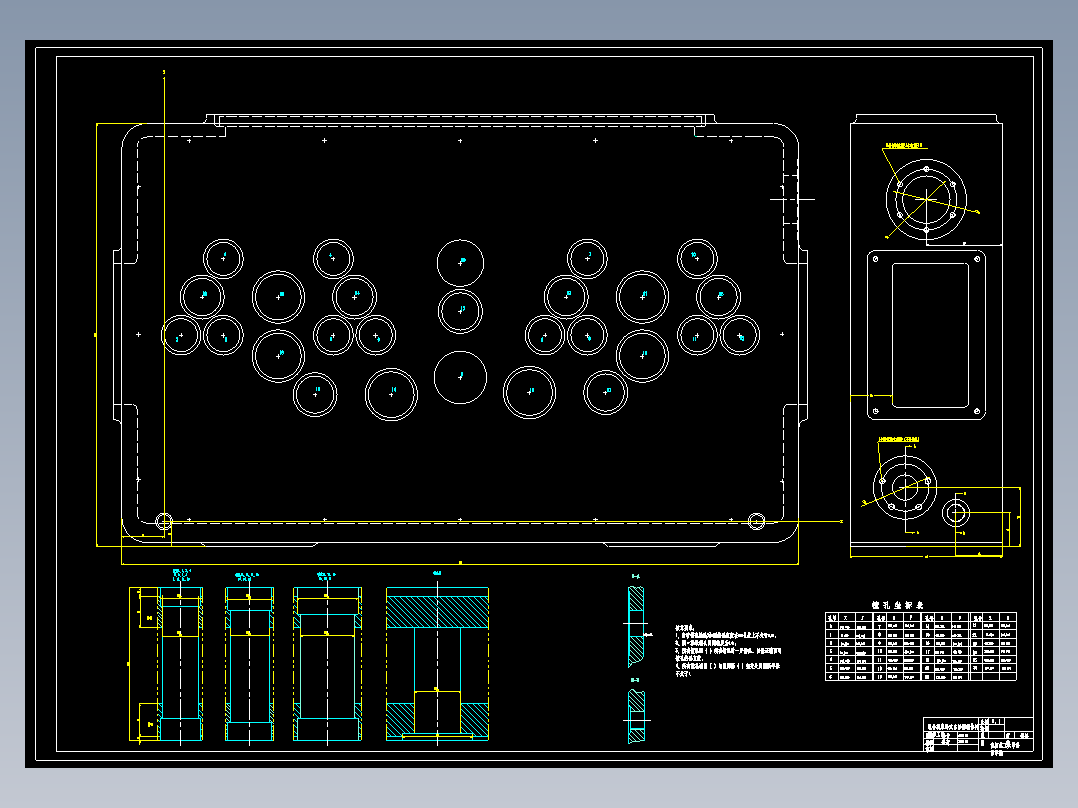Pick the origin locating hole at yellow axes intersection
Image resolution: width=1078 pixels, height=808 pixels.
click(x=164, y=521)
